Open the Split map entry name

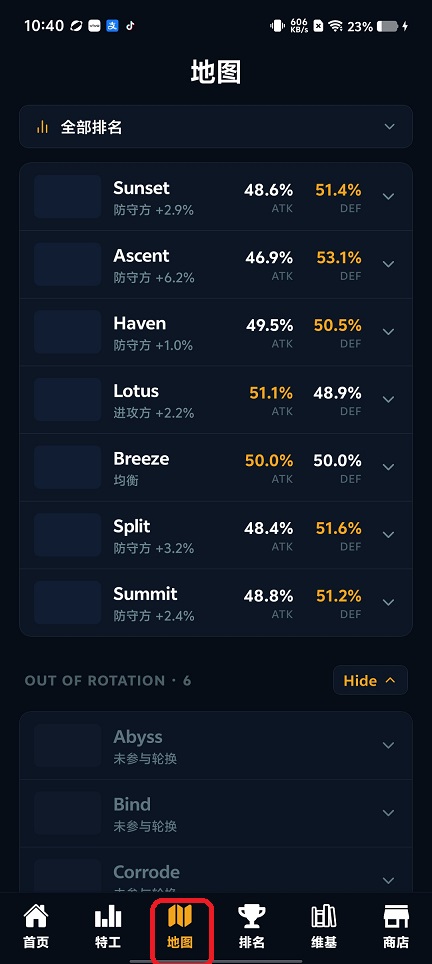pyautogui.click(x=132, y=527)
